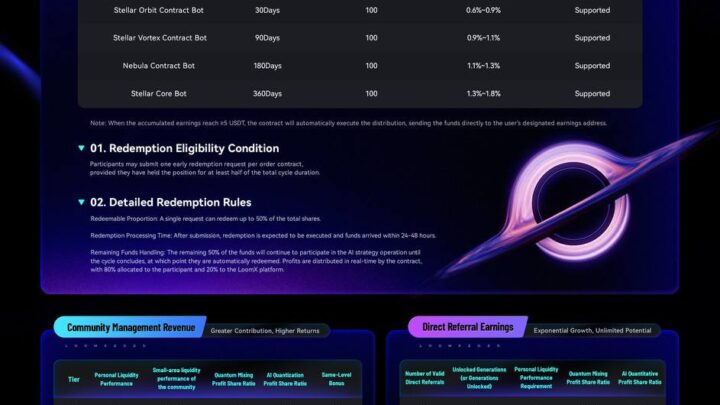
Task: Click Quantum Mixing header in Community table
Action: [234, 380]
